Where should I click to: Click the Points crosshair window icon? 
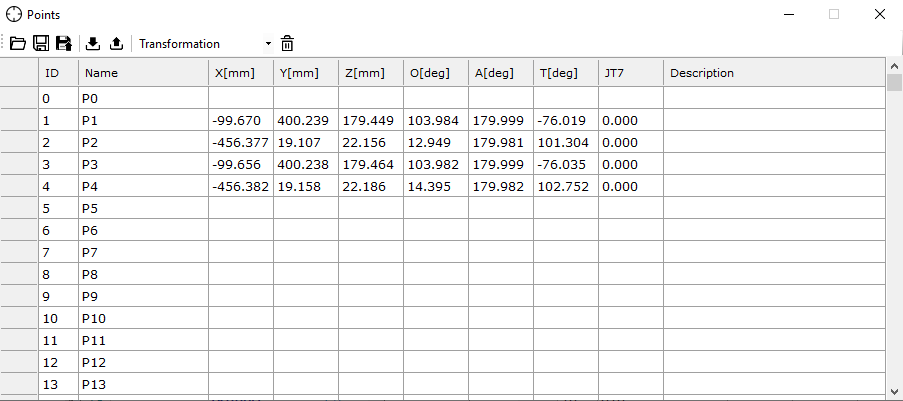click(x=14, y=14)
